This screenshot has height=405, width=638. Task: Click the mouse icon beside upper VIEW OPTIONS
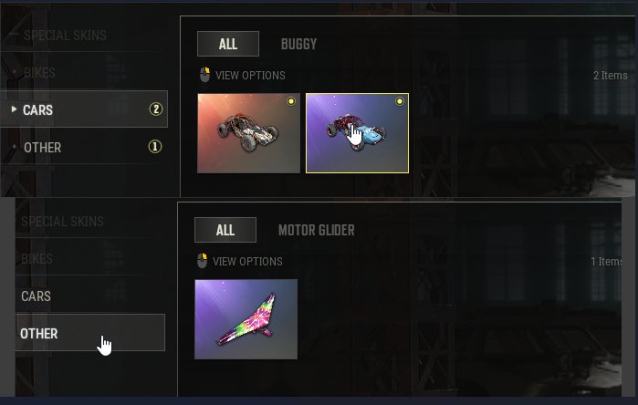(205, 74)
